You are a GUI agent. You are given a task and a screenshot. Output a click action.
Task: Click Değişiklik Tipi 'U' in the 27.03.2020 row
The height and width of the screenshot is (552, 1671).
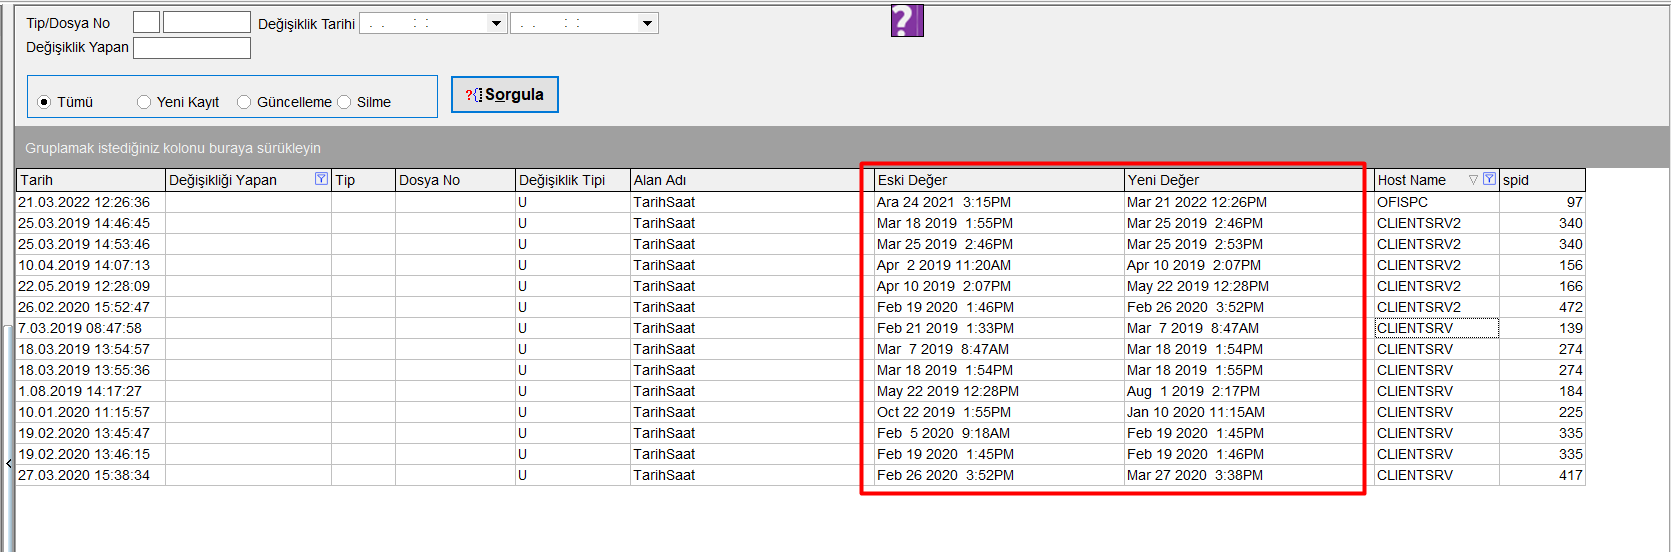tap(573, 475)
